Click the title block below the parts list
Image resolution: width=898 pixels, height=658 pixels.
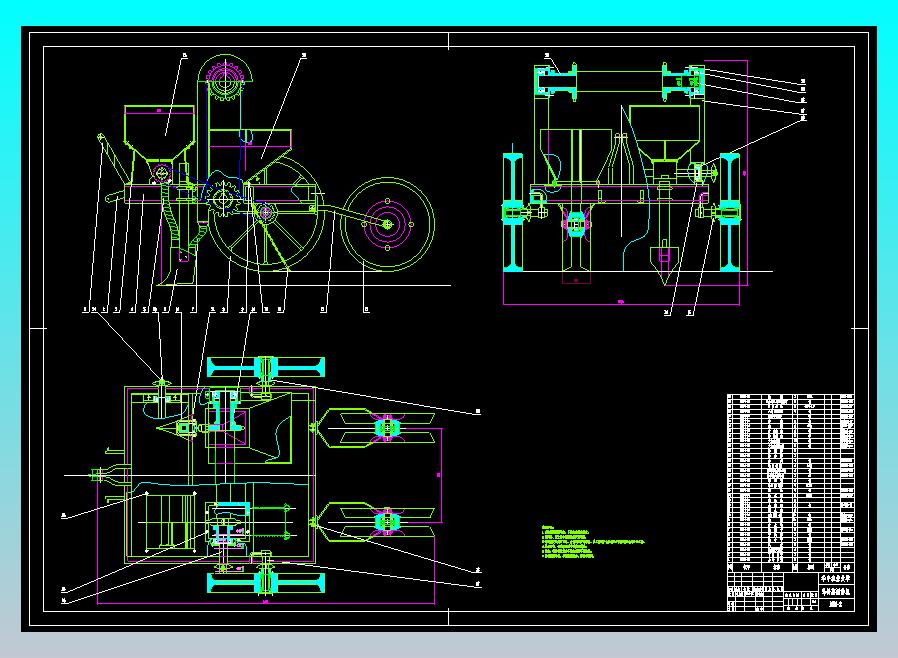point(790,592)
